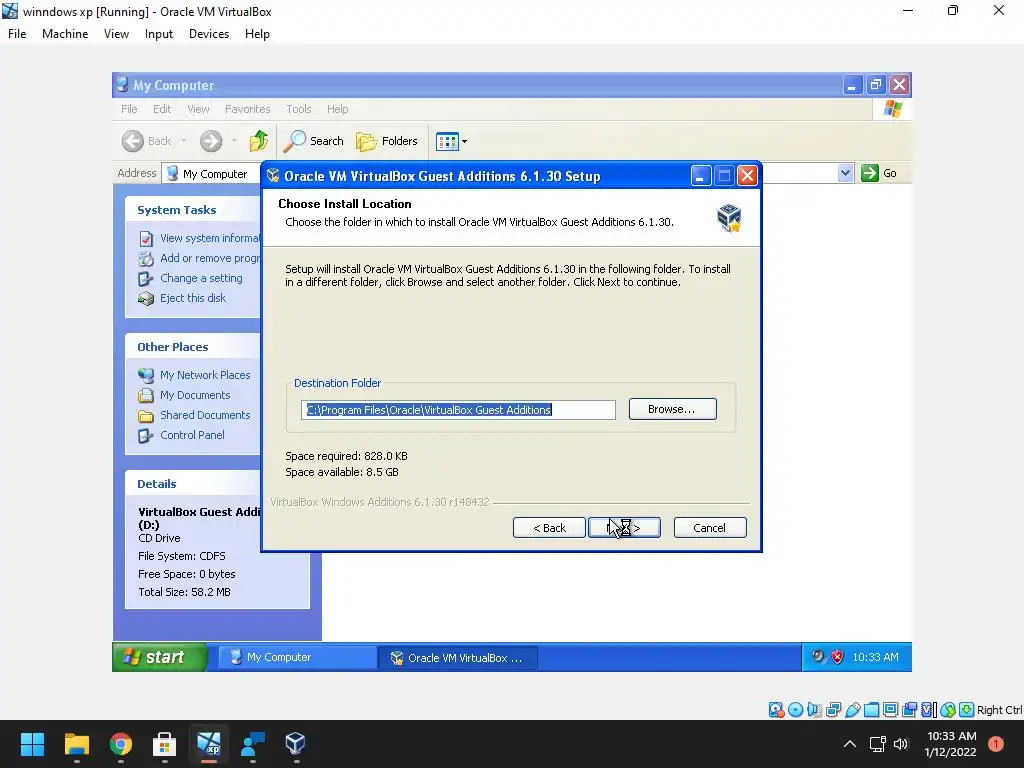Viewport: 1024px width, 768px height.
Task: Open Google Chrome from host taskbar
Action: 120,744
